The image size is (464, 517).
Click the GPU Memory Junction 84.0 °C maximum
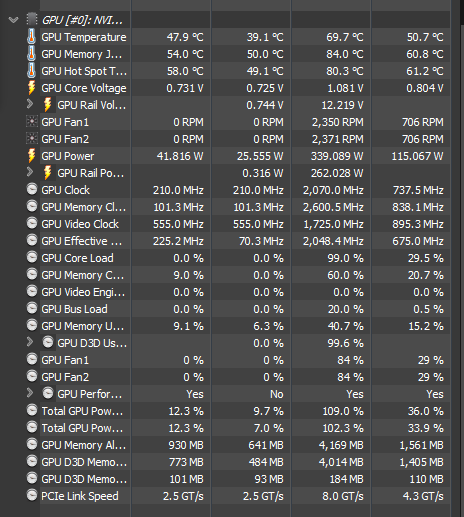[344, 54]
